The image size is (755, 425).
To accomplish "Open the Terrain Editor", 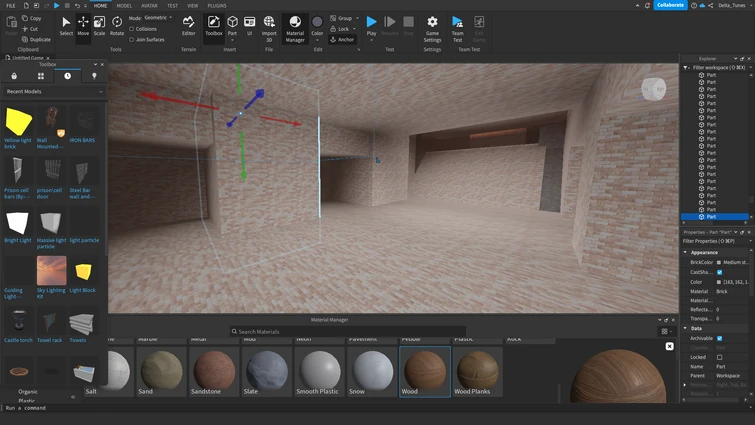I will [188, 24].
